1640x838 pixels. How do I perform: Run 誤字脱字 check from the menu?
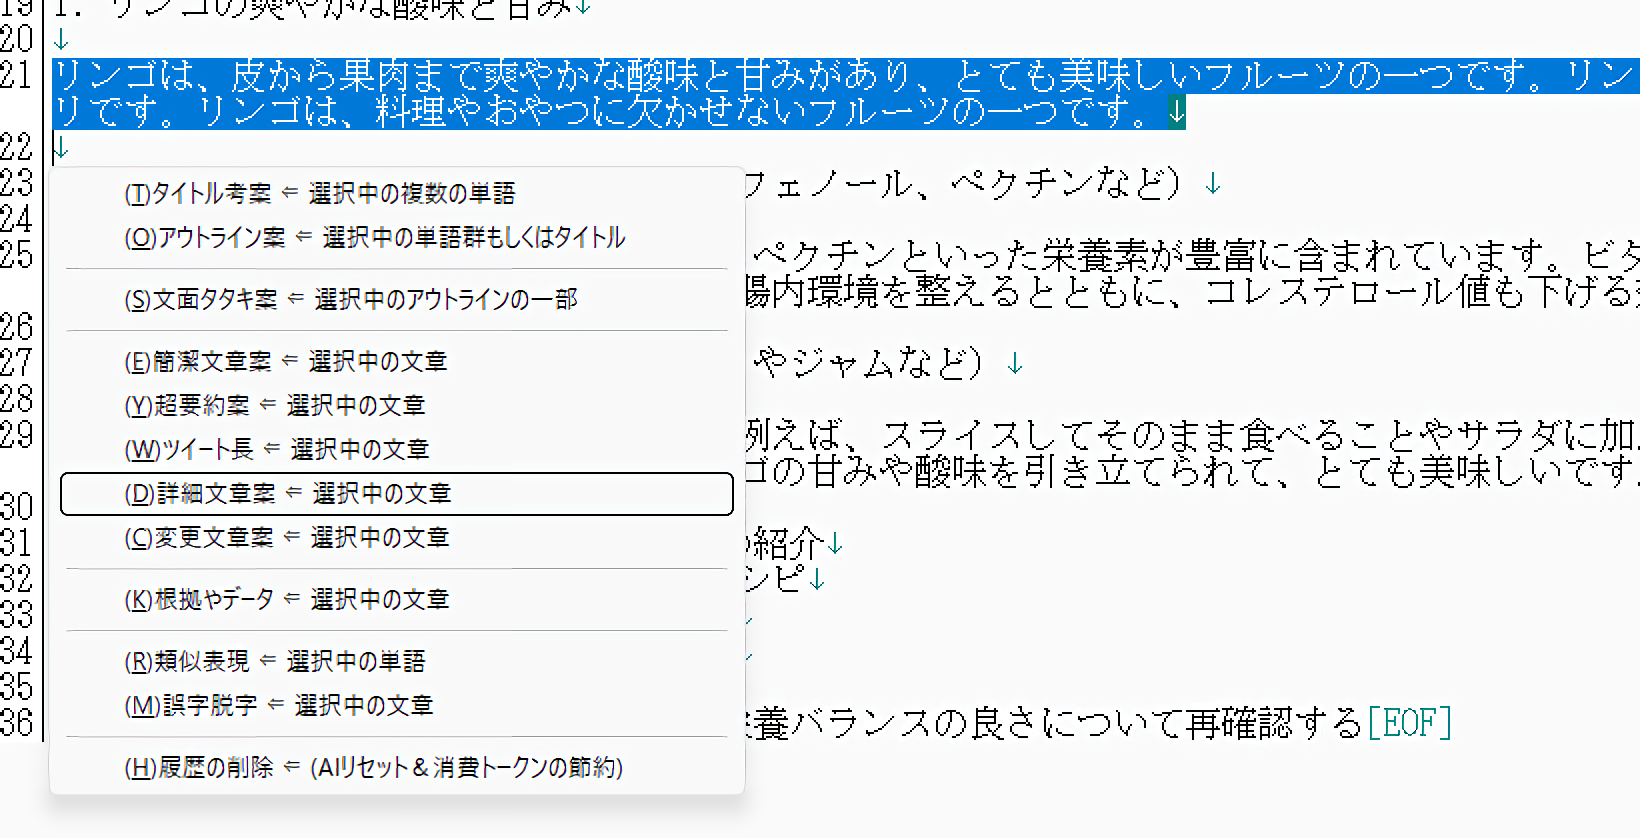(278, 705)
